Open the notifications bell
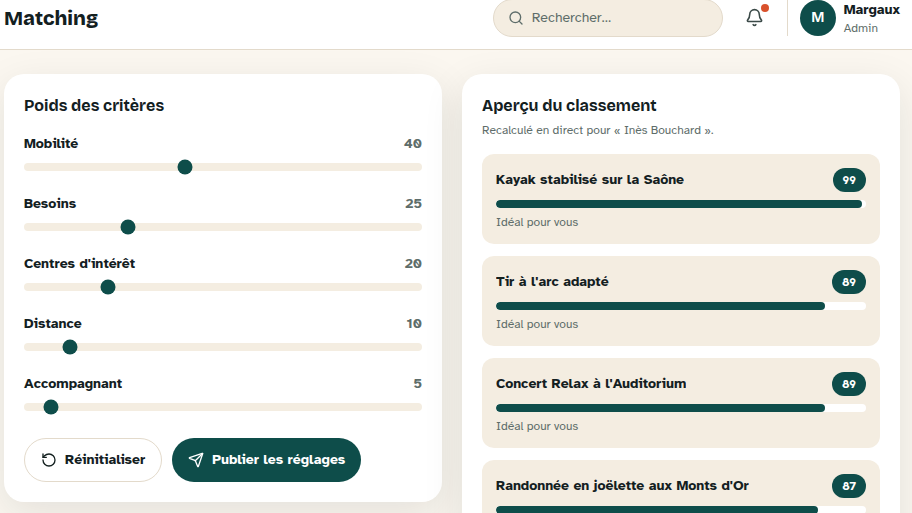Viewport: 912px width, 513px height. 754,17
